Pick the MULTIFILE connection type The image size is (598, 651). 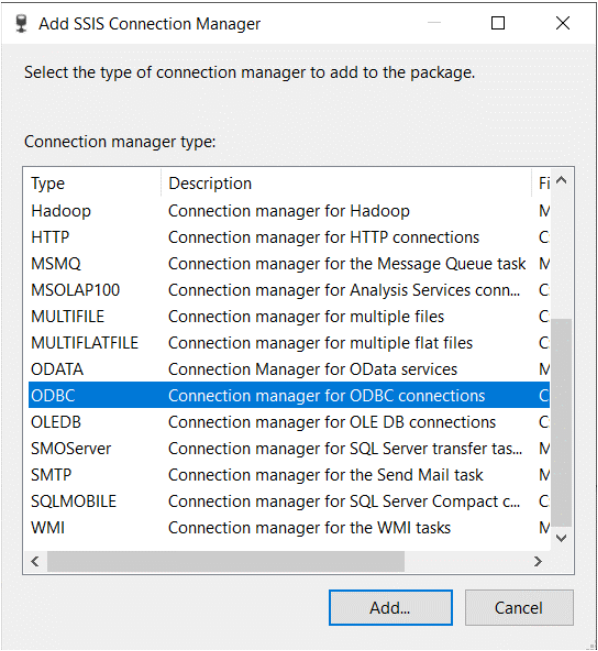289,316
